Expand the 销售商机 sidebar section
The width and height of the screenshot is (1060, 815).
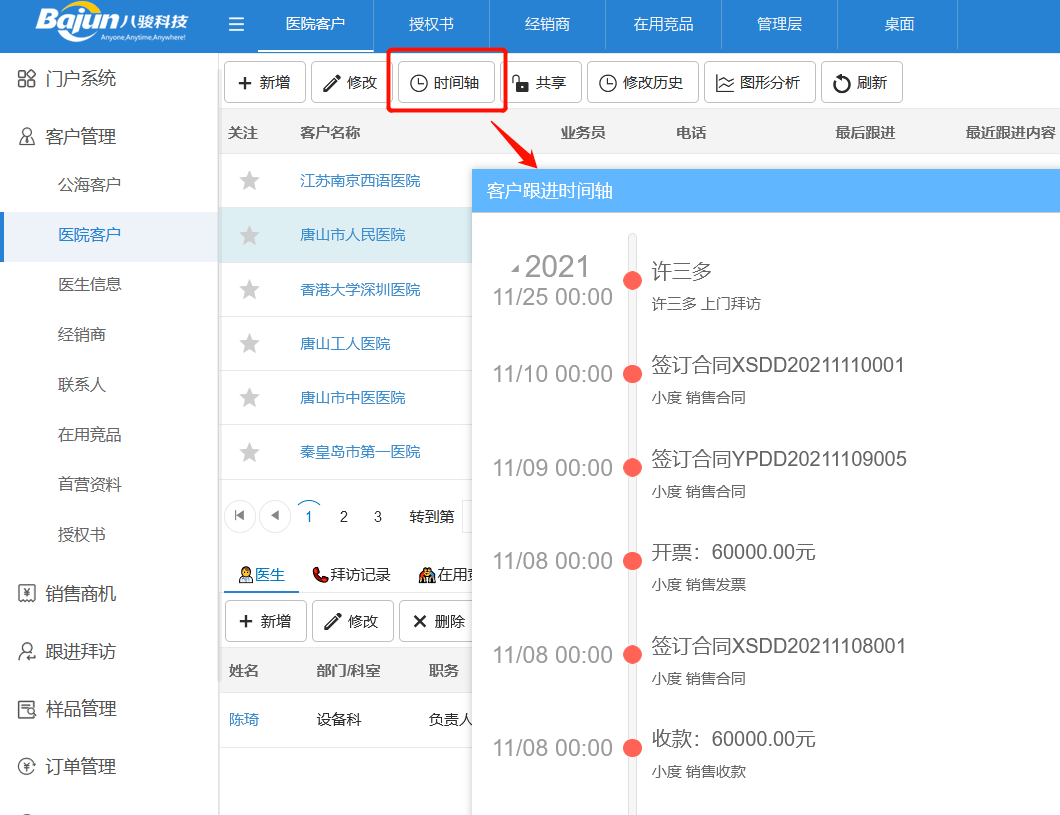pyautogui.click(x=80, y=594)
